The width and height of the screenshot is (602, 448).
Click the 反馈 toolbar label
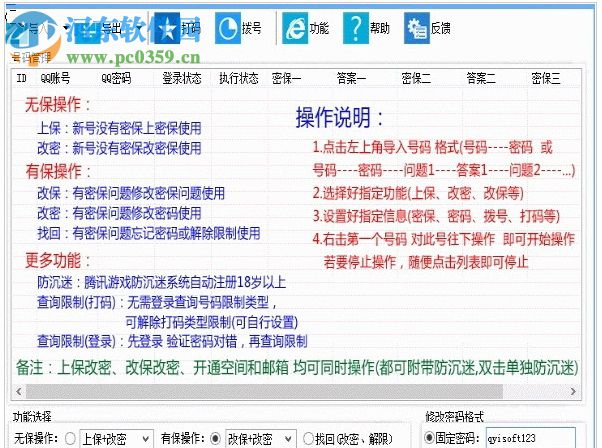pos(440,28)
